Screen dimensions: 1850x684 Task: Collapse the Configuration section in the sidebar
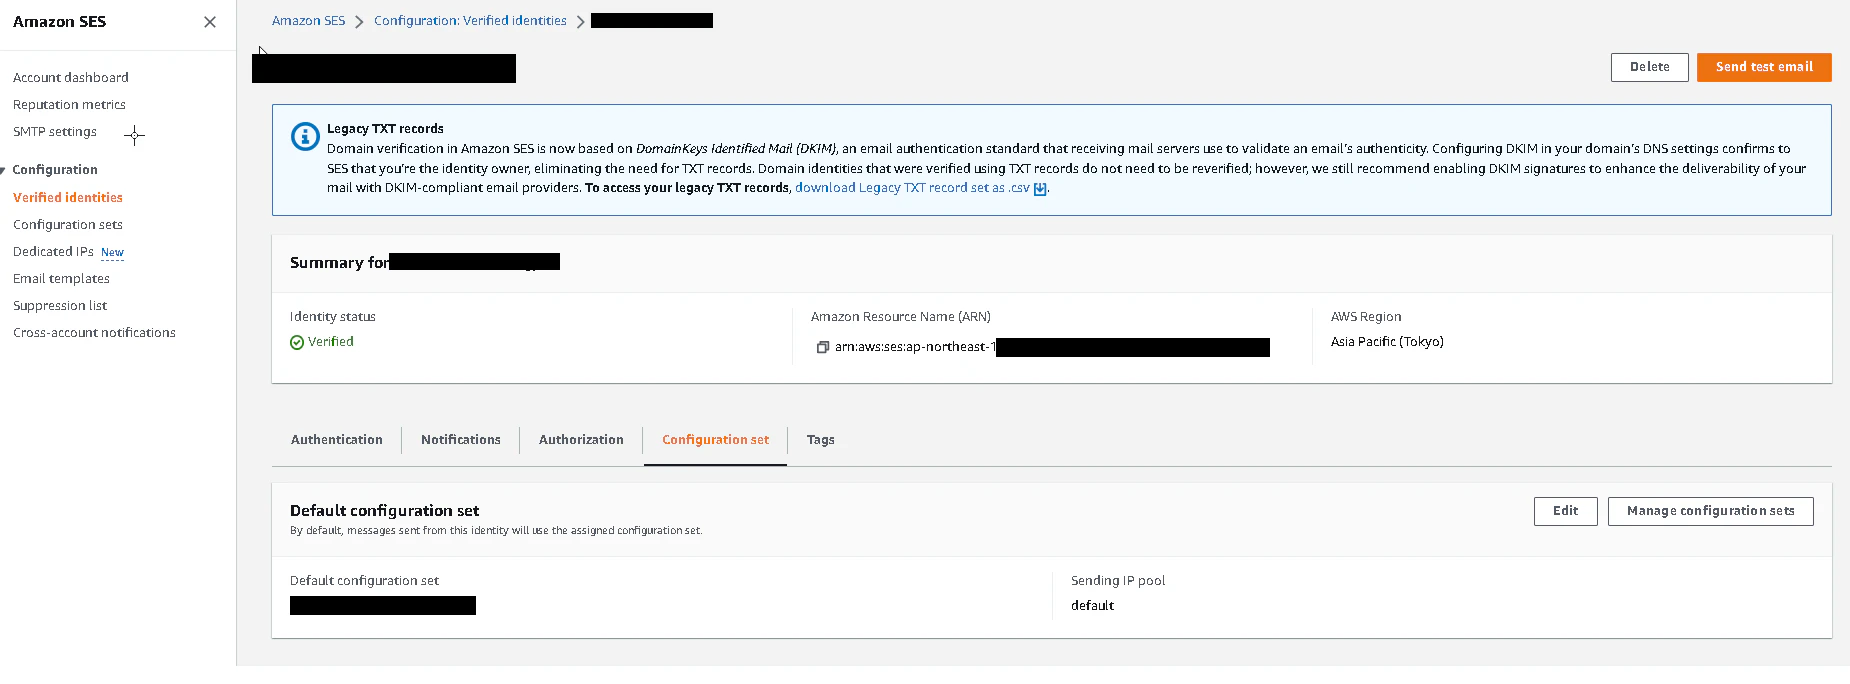(4, 171)
